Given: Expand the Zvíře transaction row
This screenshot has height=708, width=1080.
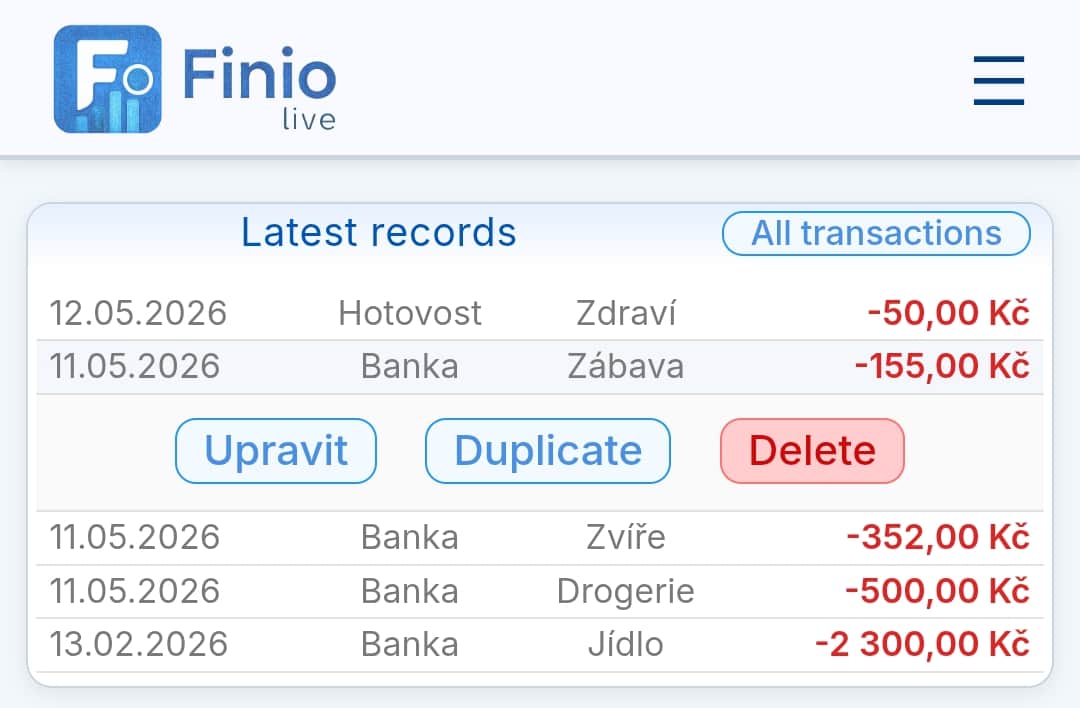Looking at the screenshot, I should 539,537.
